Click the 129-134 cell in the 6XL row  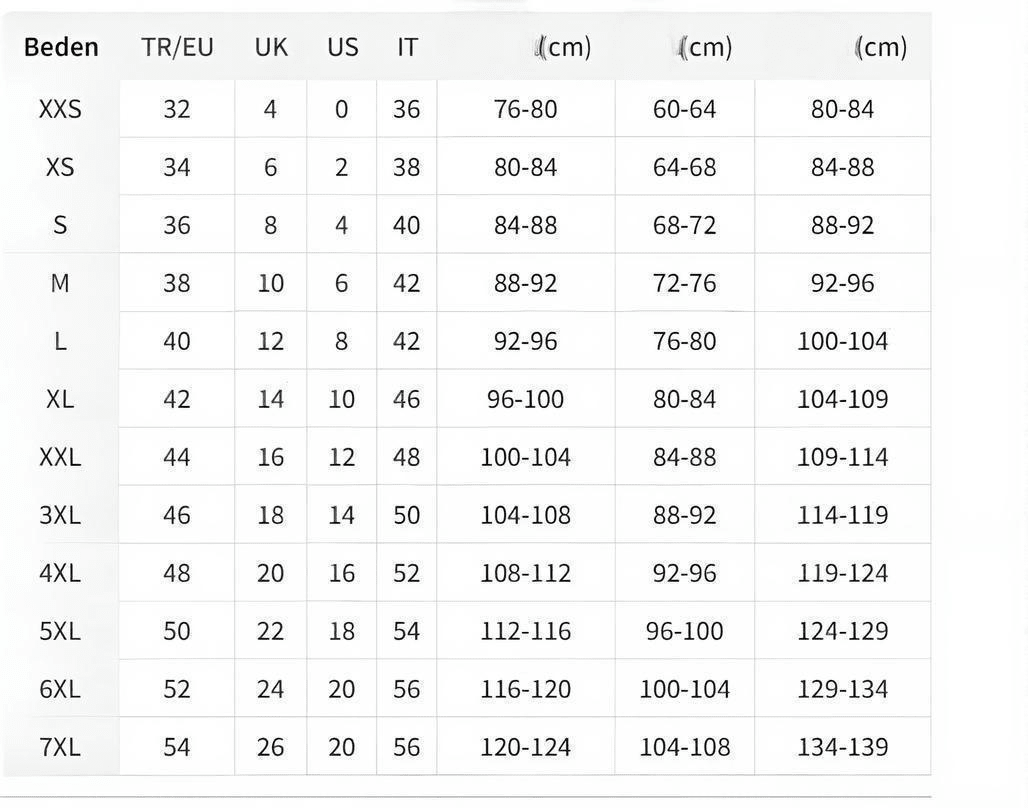click(x=842, y=689)
